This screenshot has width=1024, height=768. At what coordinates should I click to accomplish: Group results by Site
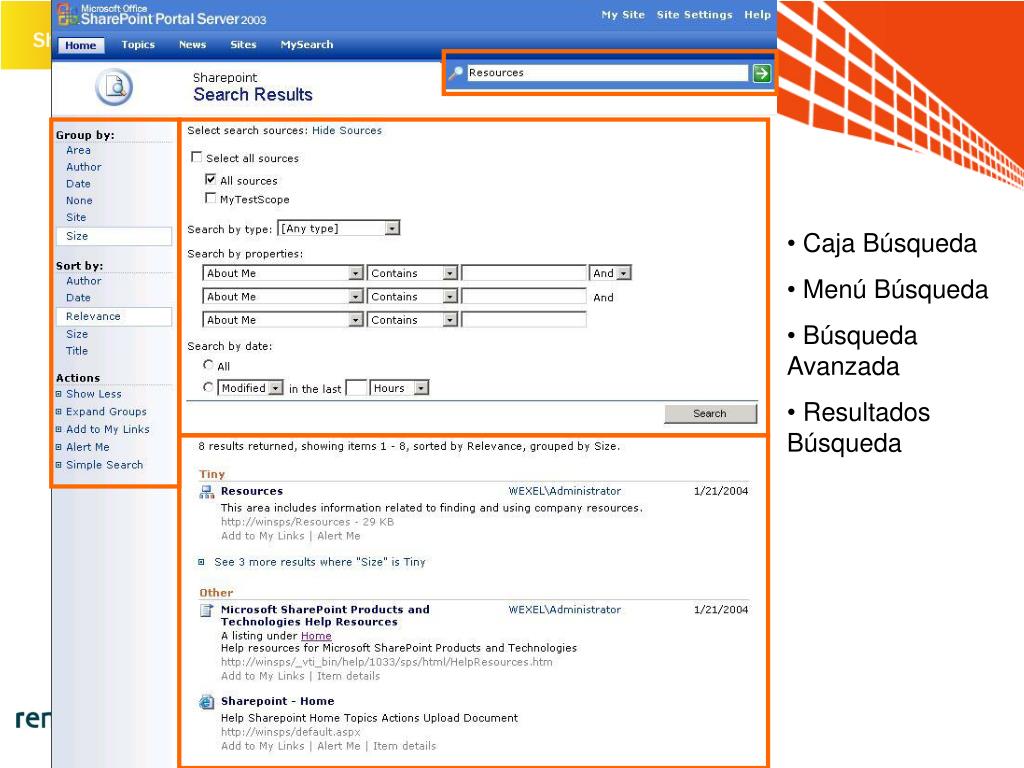pyautogui.click(x=76, y=218)
